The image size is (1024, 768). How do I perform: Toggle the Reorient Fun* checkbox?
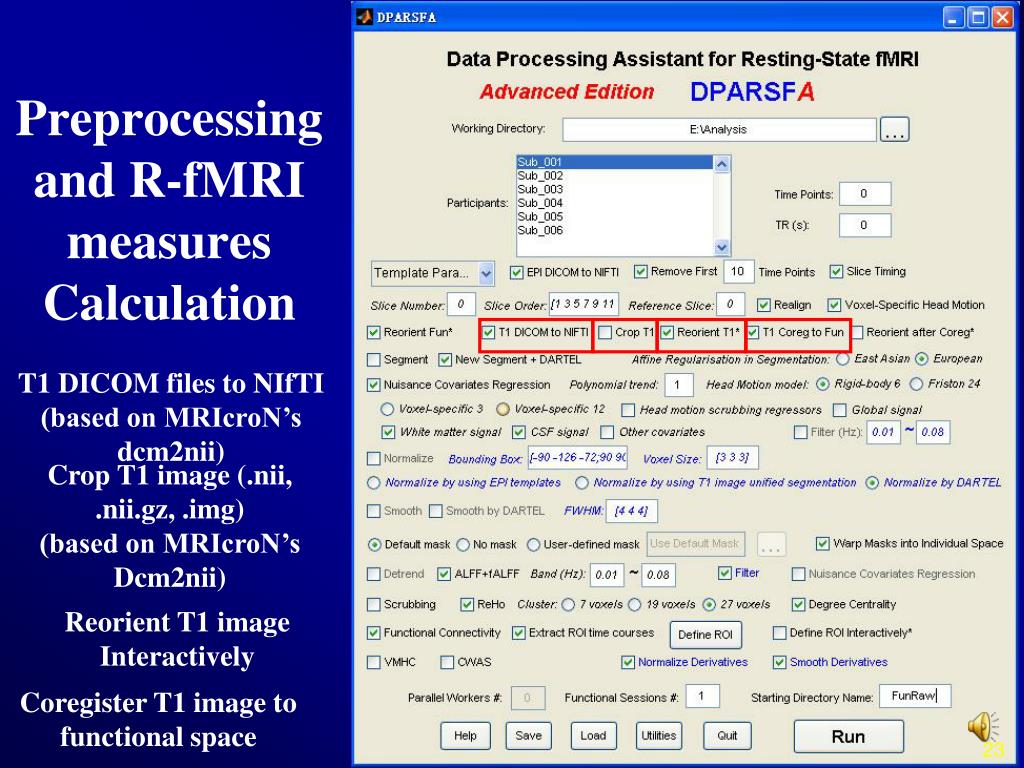[374, 332]
